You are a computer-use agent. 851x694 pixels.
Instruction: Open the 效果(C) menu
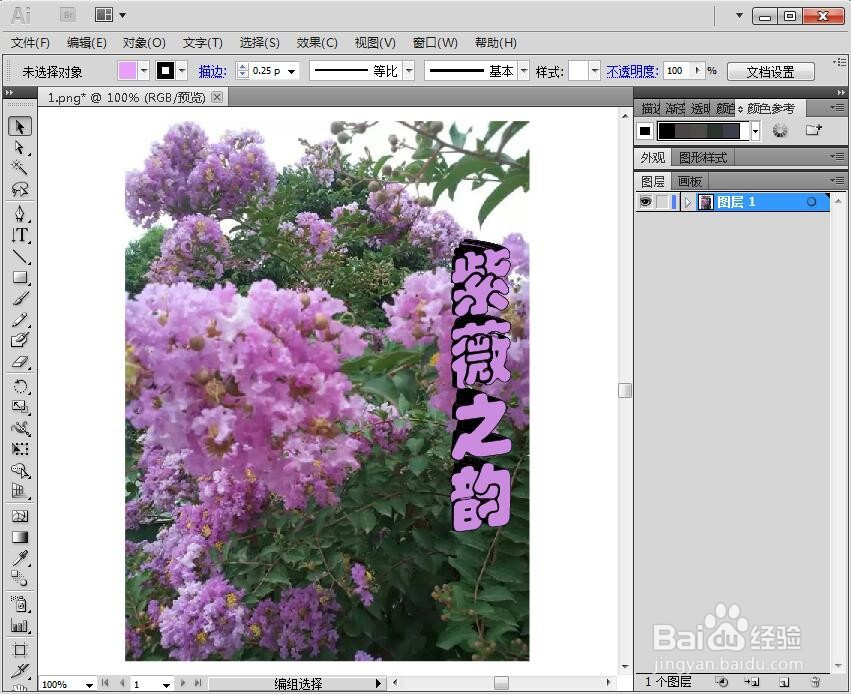pos(315,42)
